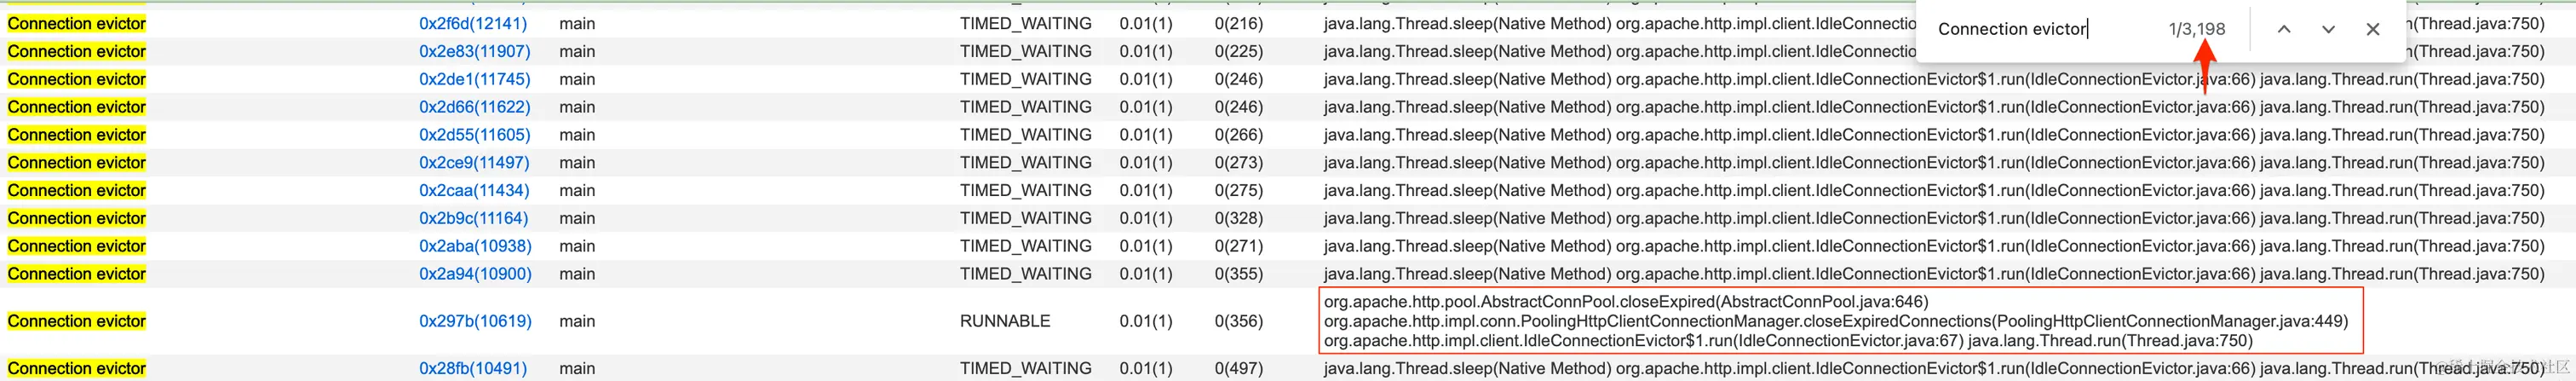The width and height of the screenshot is (2576, 381).
Task: Click TIMED_WAITING in row 0x28fb(10491)
Action: click(x=1025, y=369)
